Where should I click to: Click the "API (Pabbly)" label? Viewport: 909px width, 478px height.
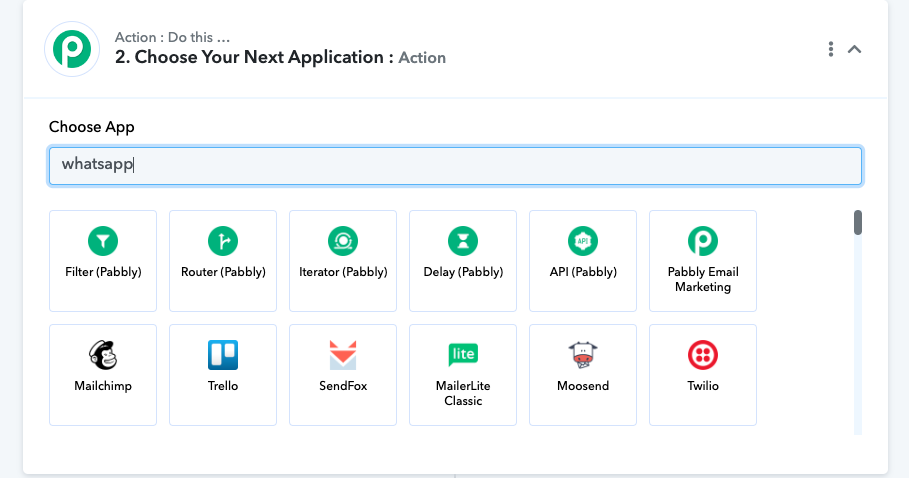[x=583, y=272]
